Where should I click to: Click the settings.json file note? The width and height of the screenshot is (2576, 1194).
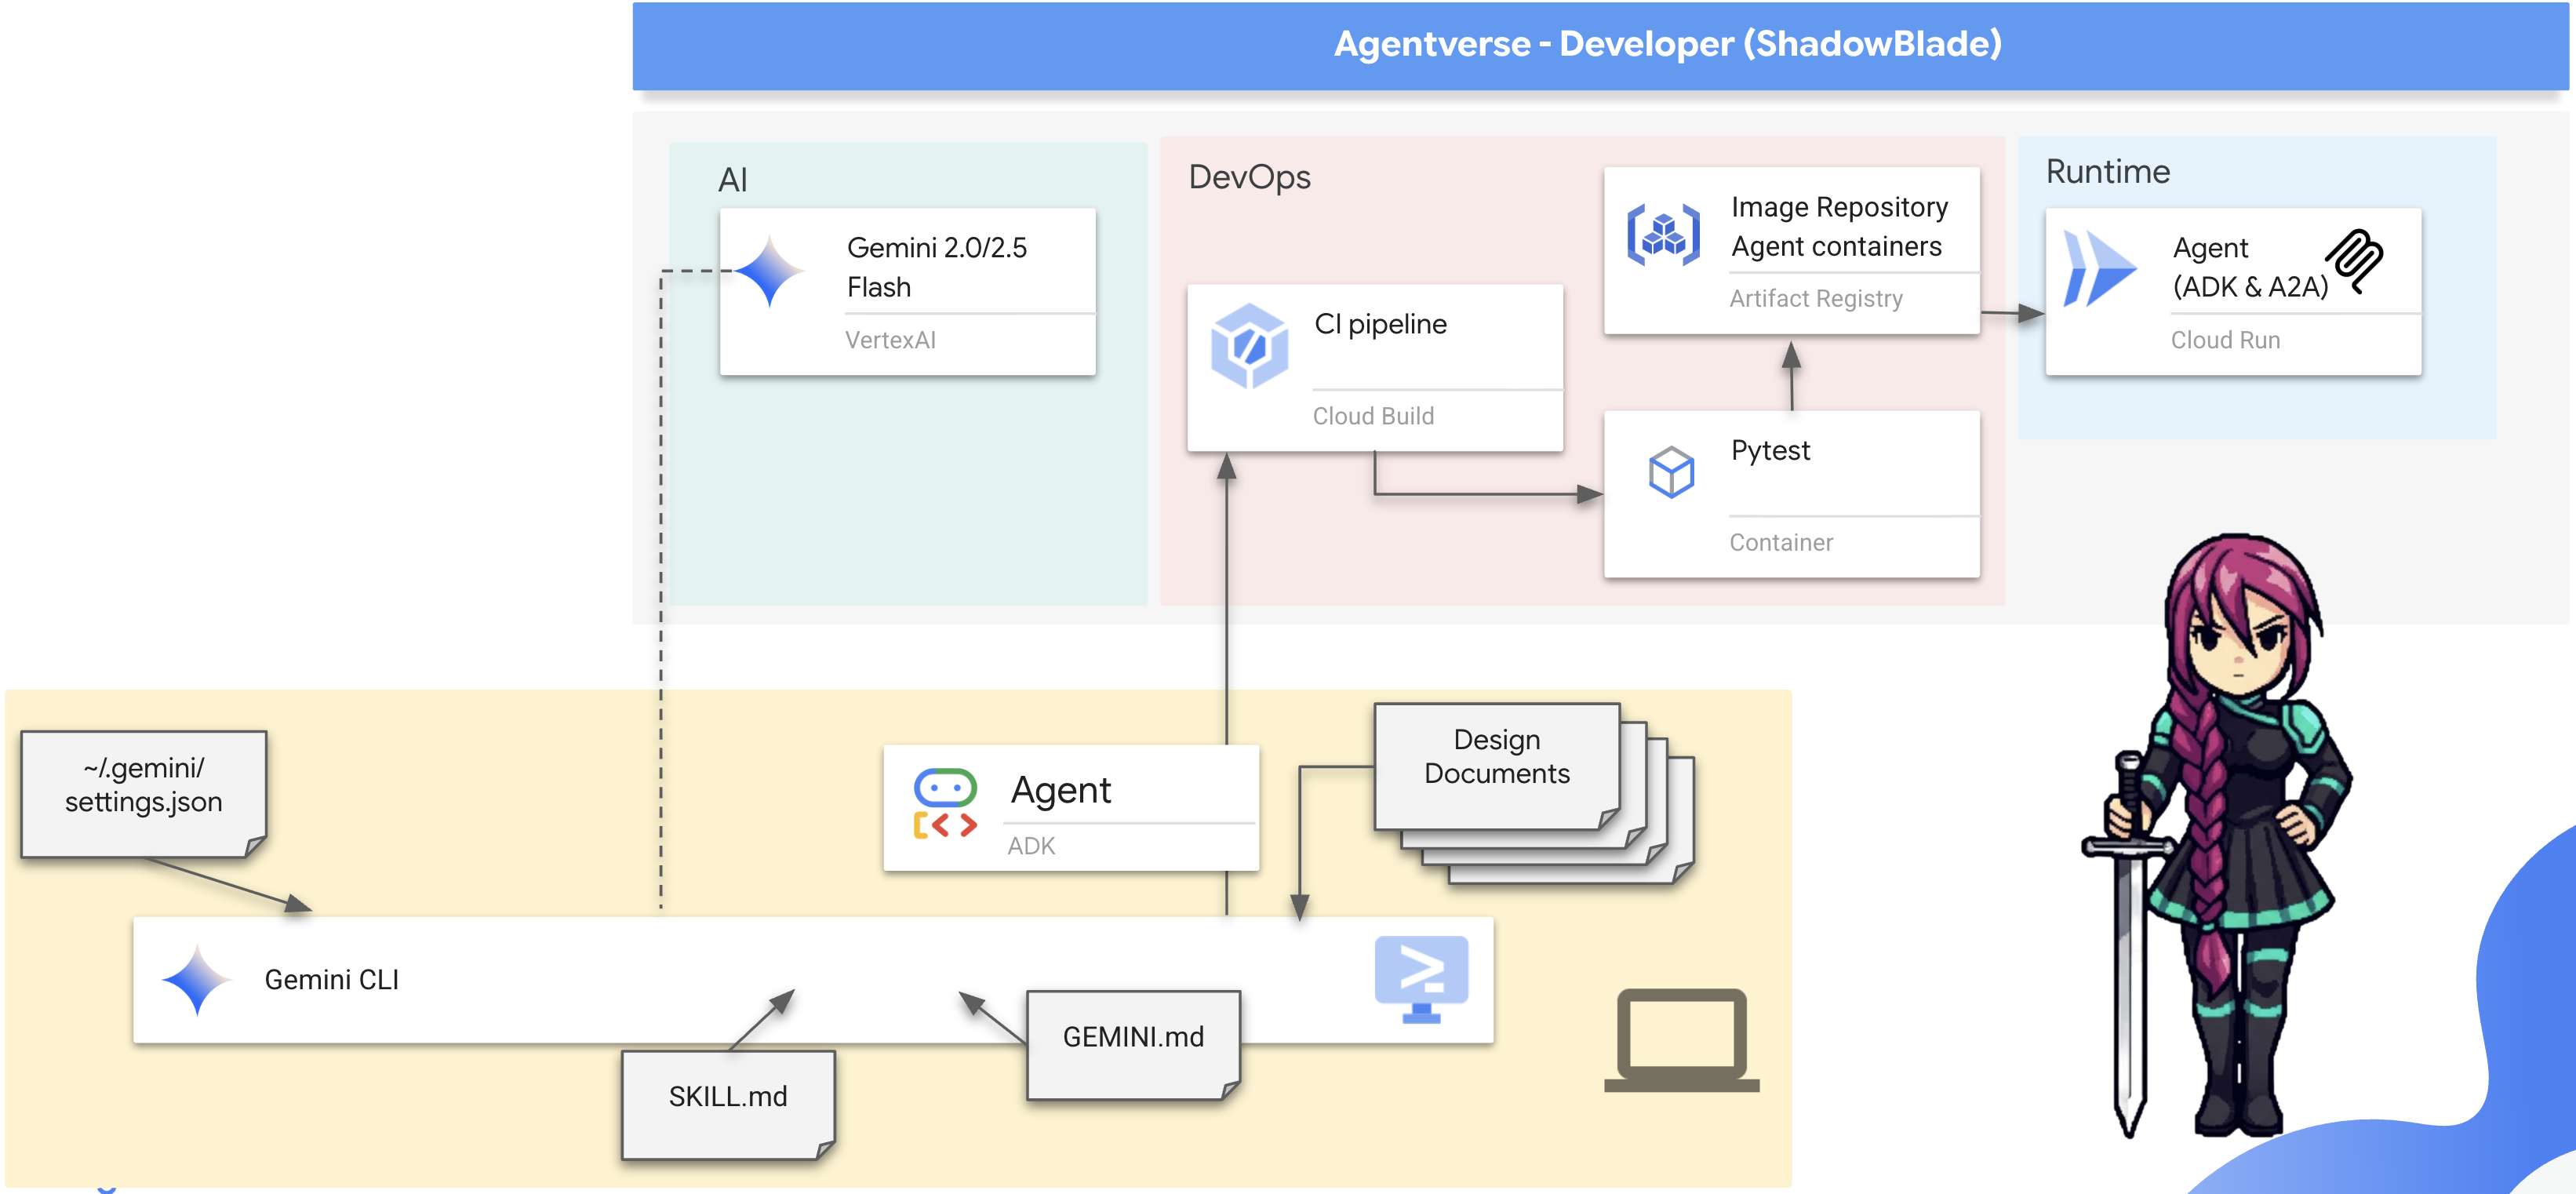click(x=144, y=791)
